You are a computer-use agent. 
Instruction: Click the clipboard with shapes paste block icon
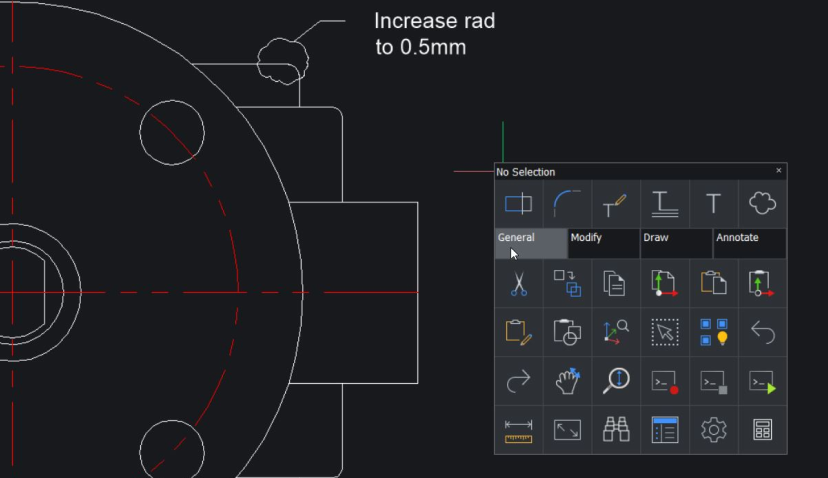(567, 332)
